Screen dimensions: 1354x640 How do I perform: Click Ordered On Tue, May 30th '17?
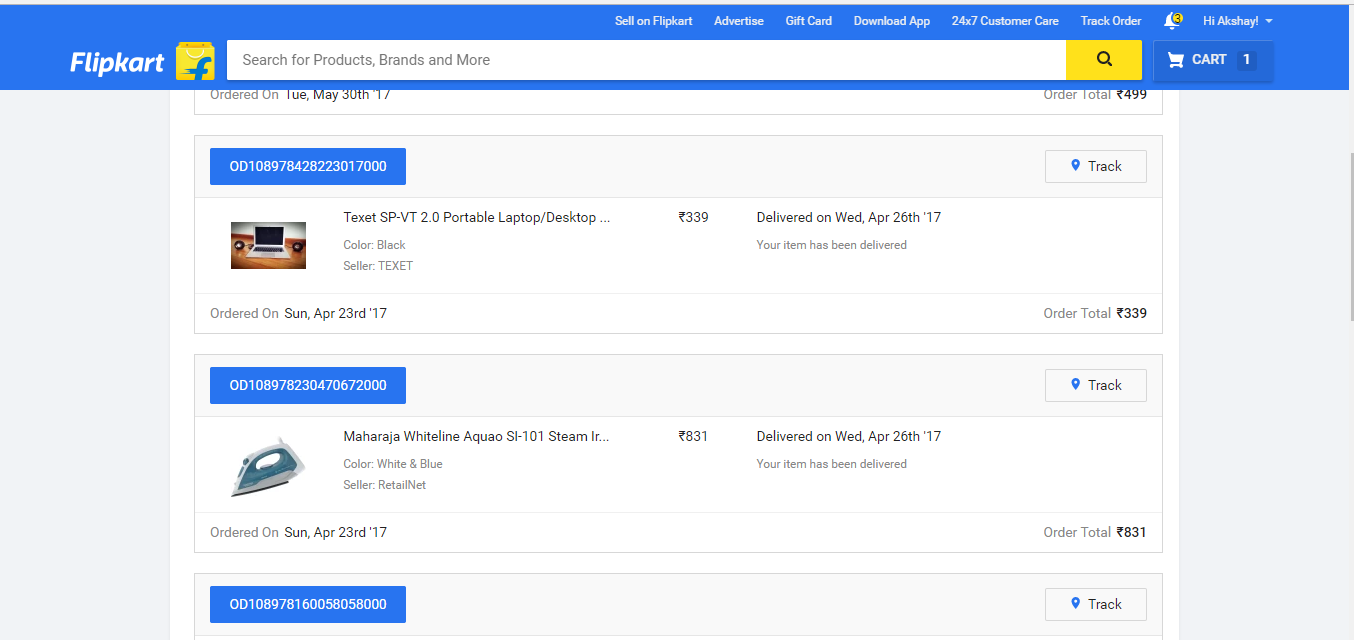point(300,94)
